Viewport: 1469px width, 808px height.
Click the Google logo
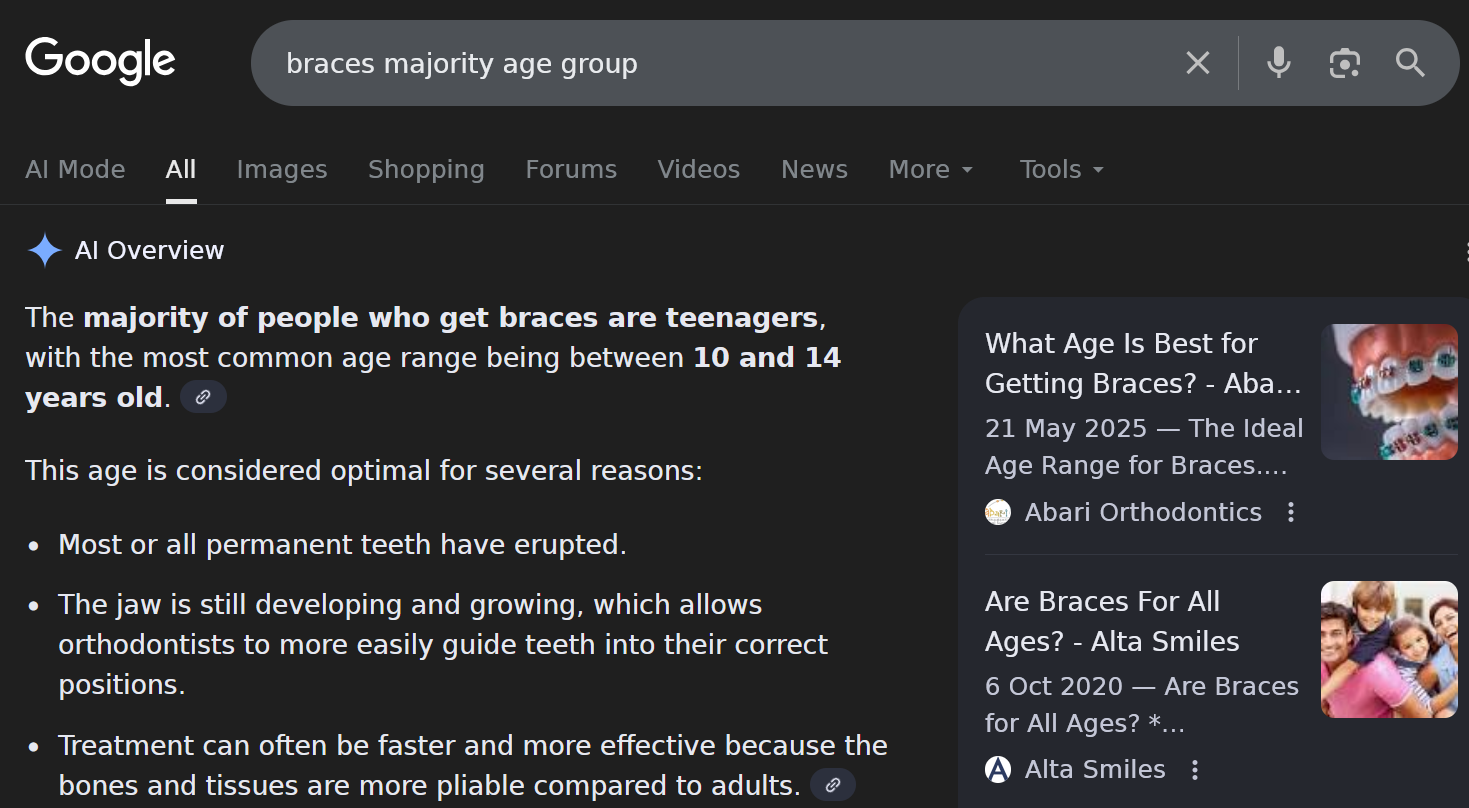pos(100,61)
